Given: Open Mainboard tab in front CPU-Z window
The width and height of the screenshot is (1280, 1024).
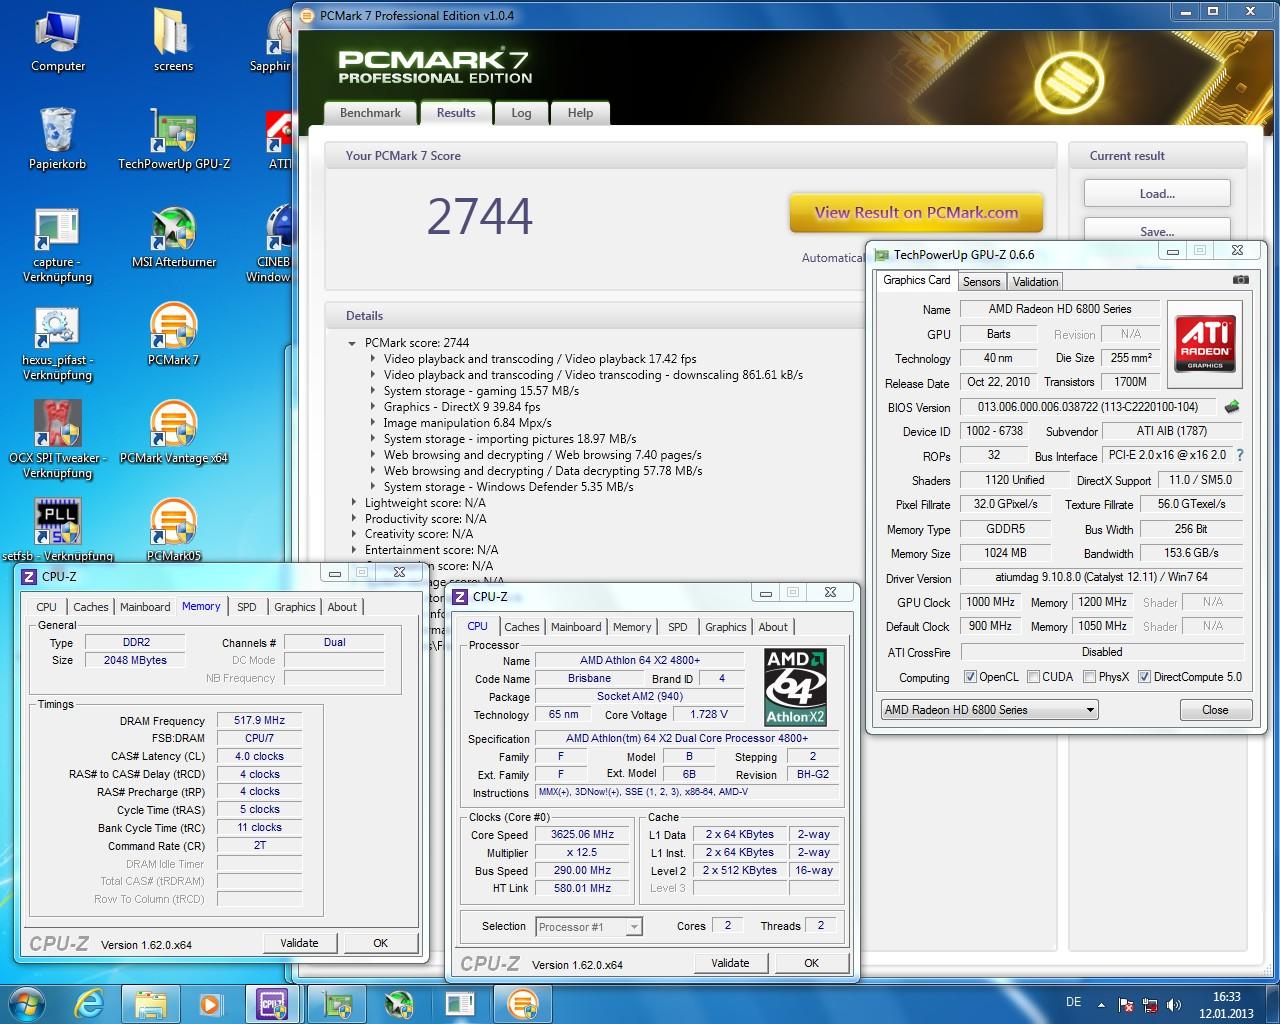Looking at the screenshot, I should tap(576, 627).
